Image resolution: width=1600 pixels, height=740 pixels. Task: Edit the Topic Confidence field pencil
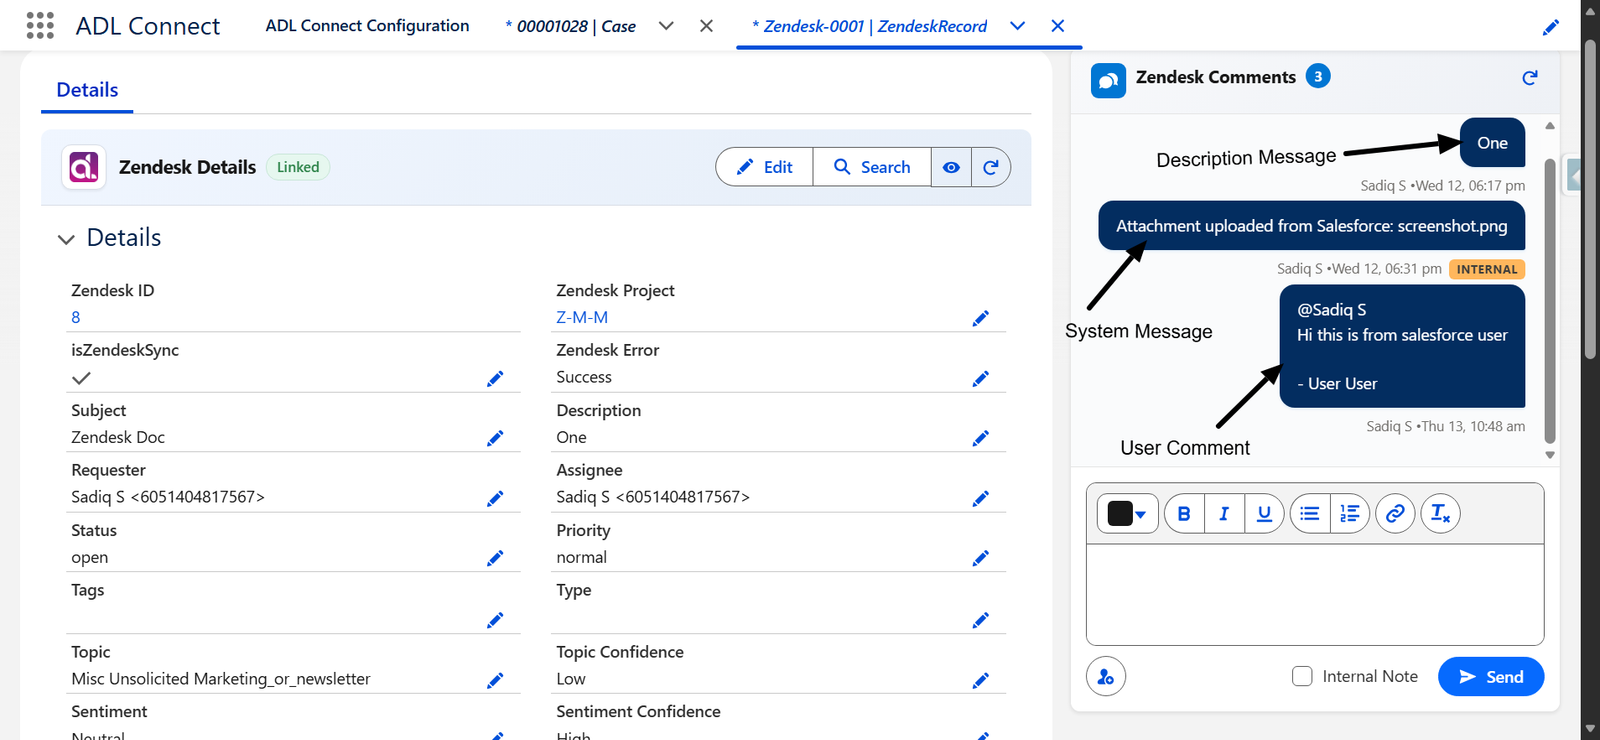tap(981, 680)
